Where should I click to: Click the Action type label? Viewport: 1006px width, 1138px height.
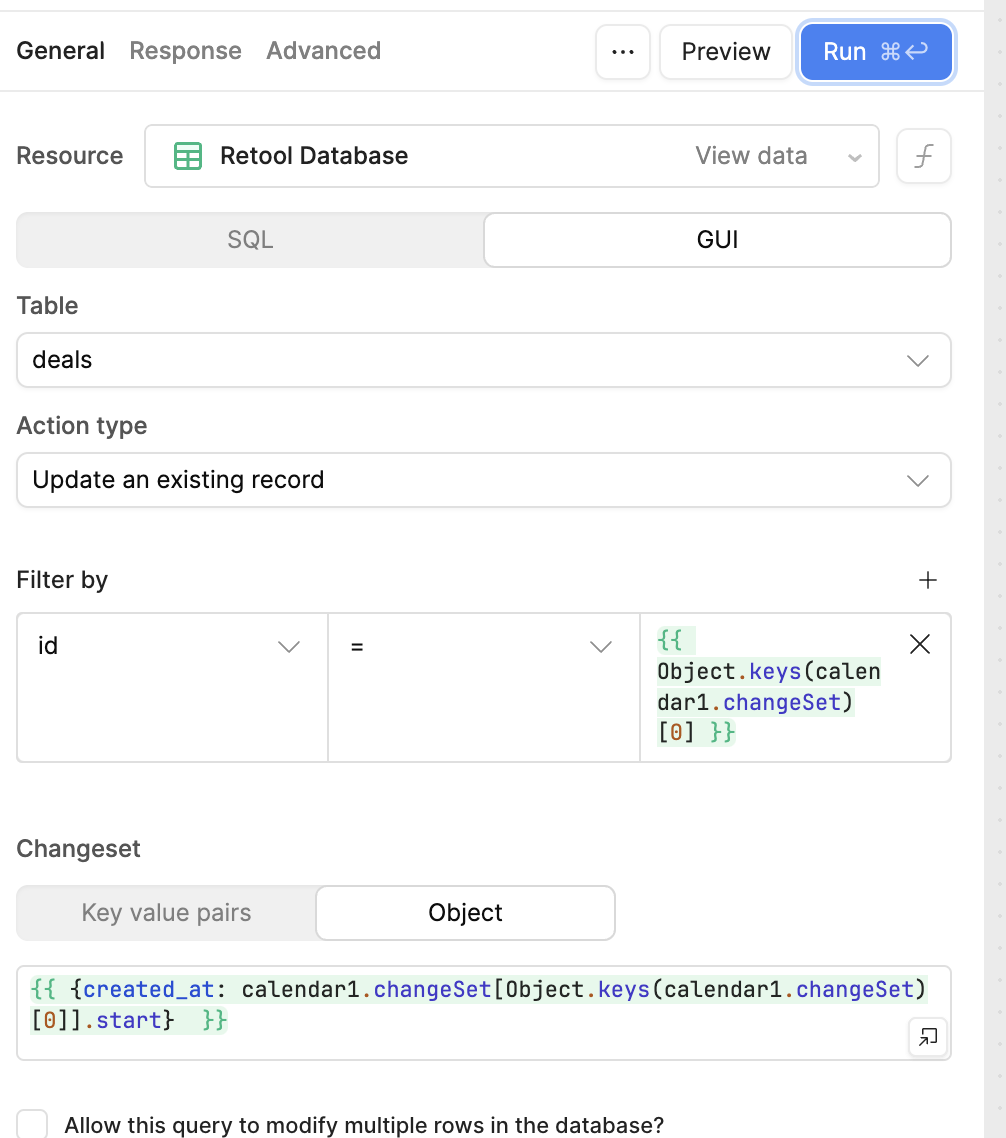click(82, 425)
